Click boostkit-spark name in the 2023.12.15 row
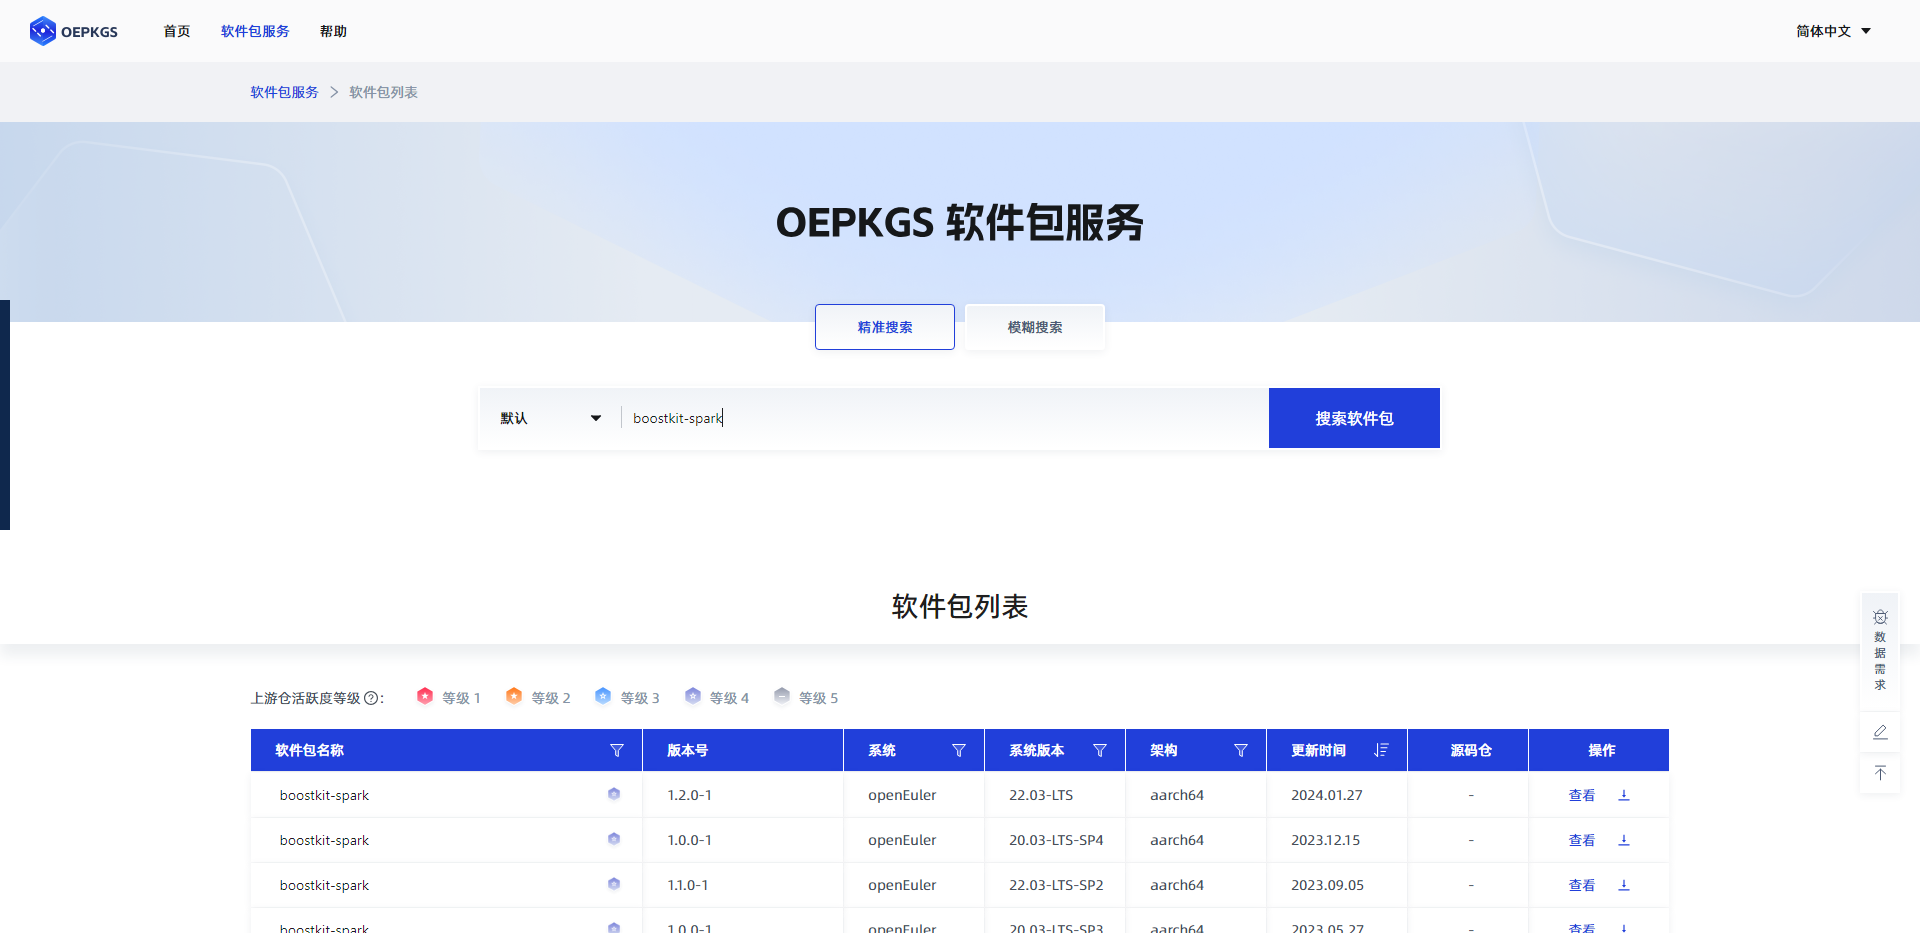This screenshot has width=1920, height=933. point(324,840)
